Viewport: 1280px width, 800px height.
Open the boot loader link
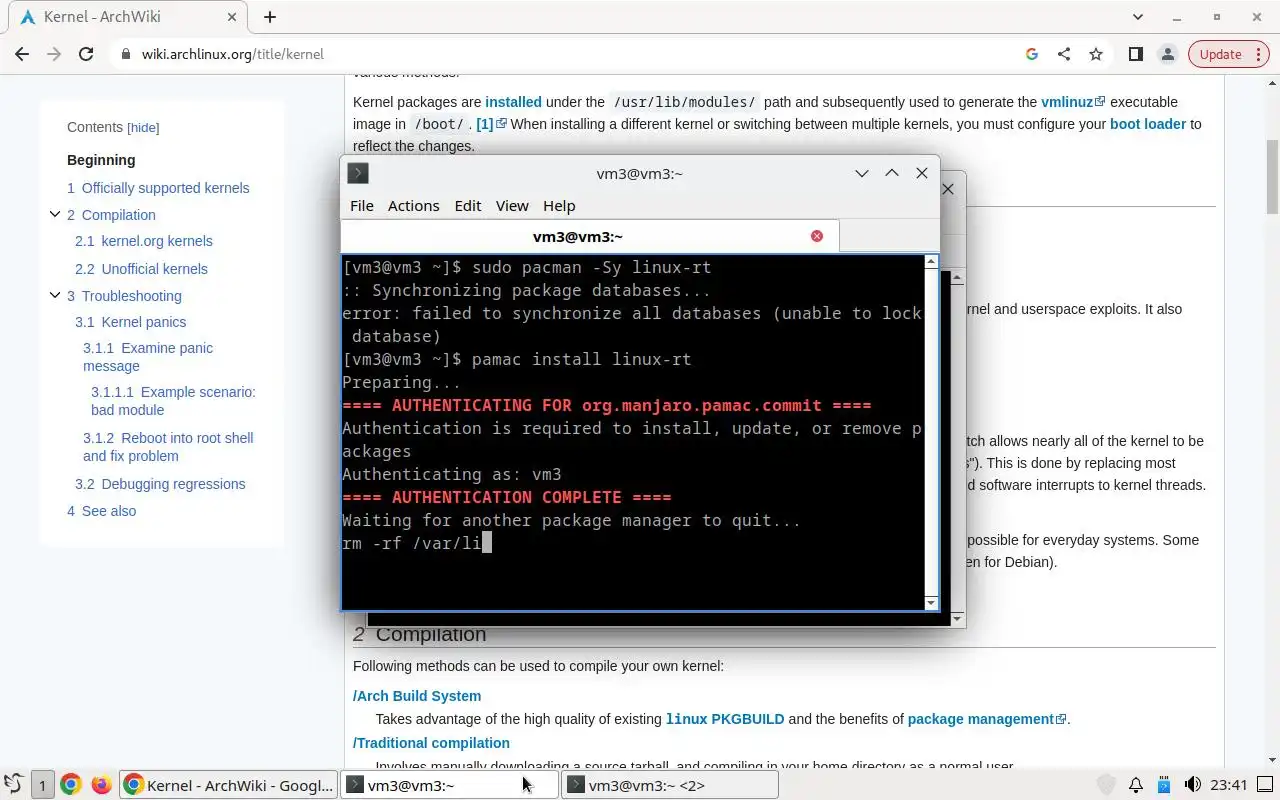tap(1148, 124)
